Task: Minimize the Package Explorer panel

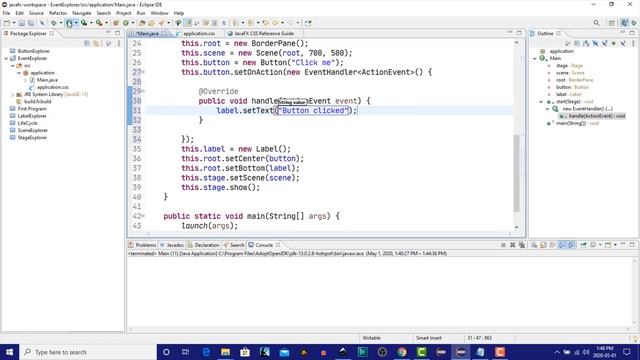Action: (x=108, y=33)
